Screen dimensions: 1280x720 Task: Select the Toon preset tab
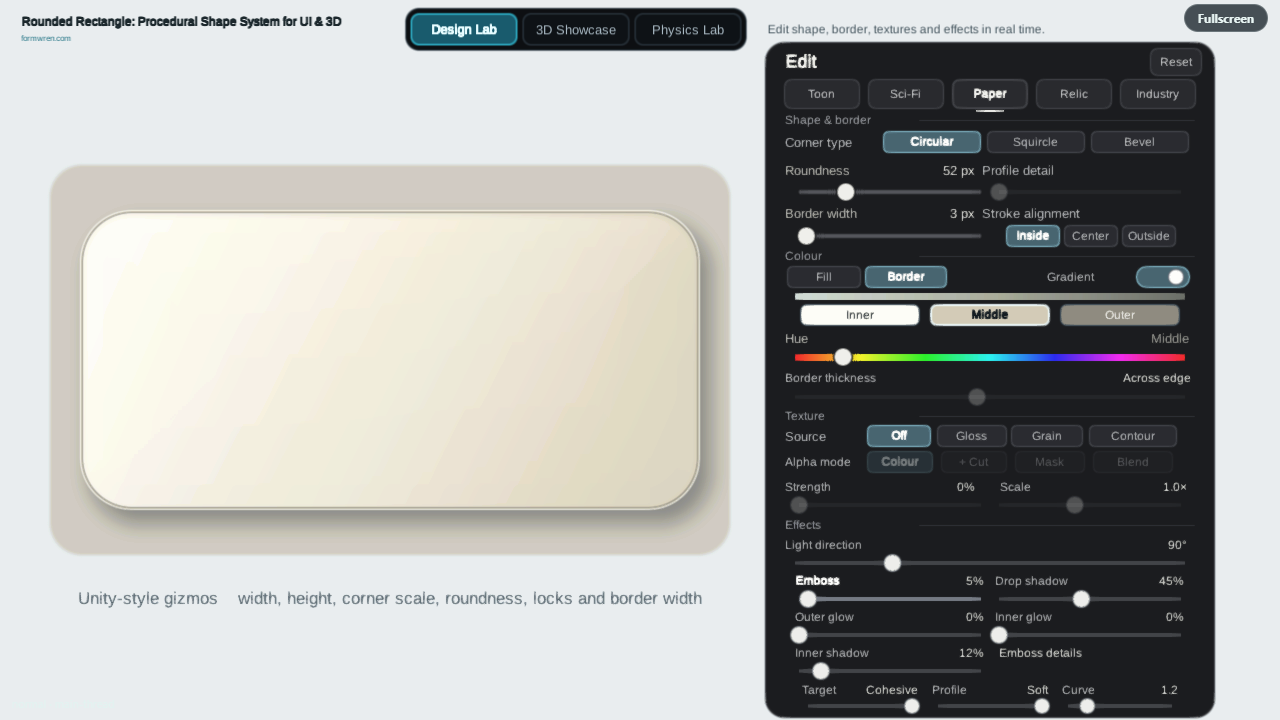pyautogui.click(x=821, y=94)
